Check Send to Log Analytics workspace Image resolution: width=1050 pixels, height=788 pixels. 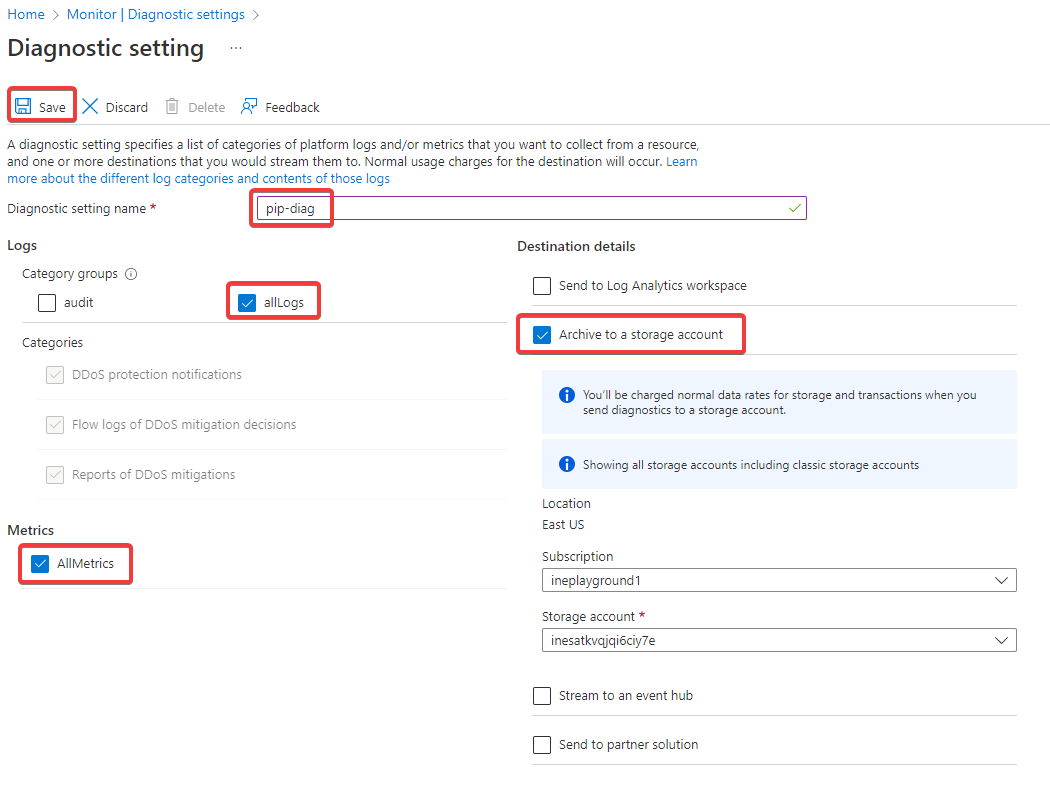[x=542, y=286]
